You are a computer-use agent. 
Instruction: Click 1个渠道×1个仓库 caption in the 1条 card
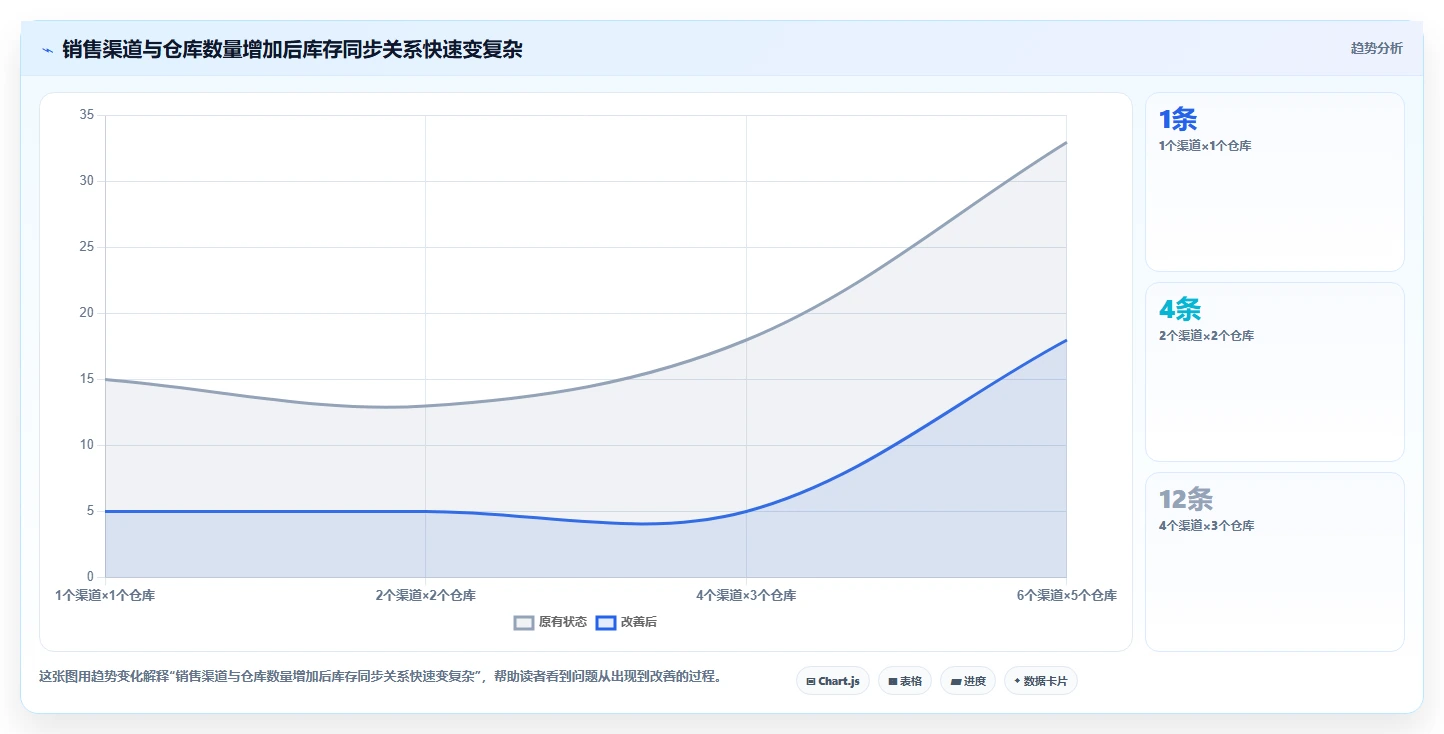pyautogui.click(x=1205, y=146)
